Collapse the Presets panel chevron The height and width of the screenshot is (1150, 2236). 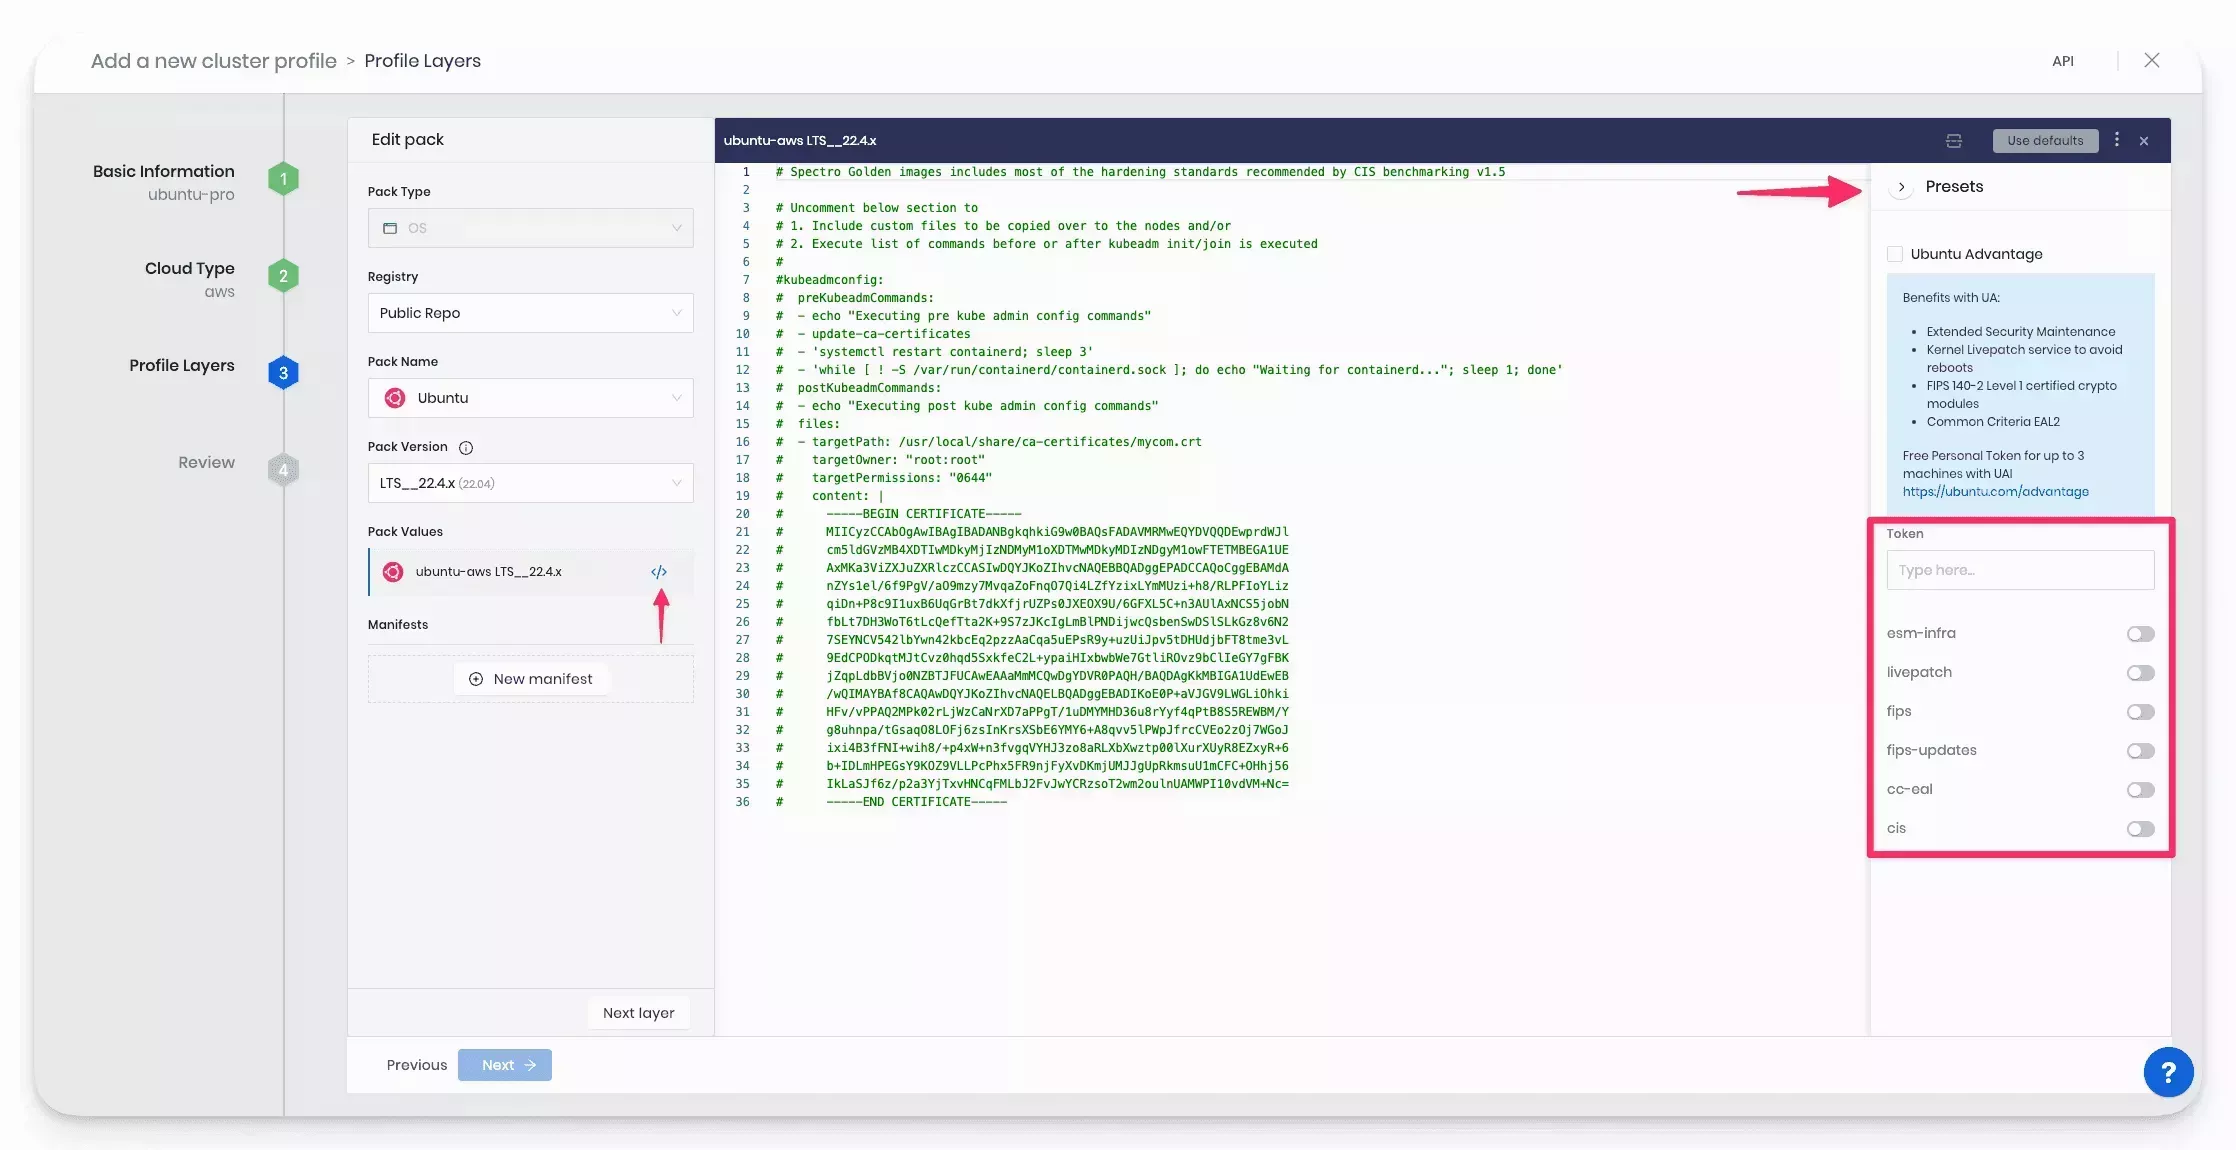(x=1901, y=186)
